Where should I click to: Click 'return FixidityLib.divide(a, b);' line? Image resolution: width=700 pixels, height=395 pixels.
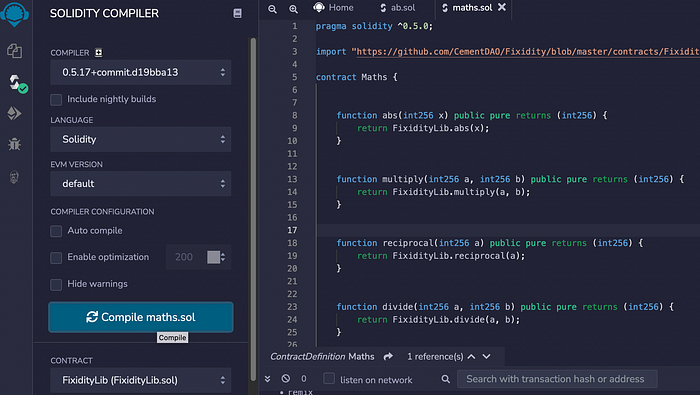pyautogui.click(x=438, y=320)
